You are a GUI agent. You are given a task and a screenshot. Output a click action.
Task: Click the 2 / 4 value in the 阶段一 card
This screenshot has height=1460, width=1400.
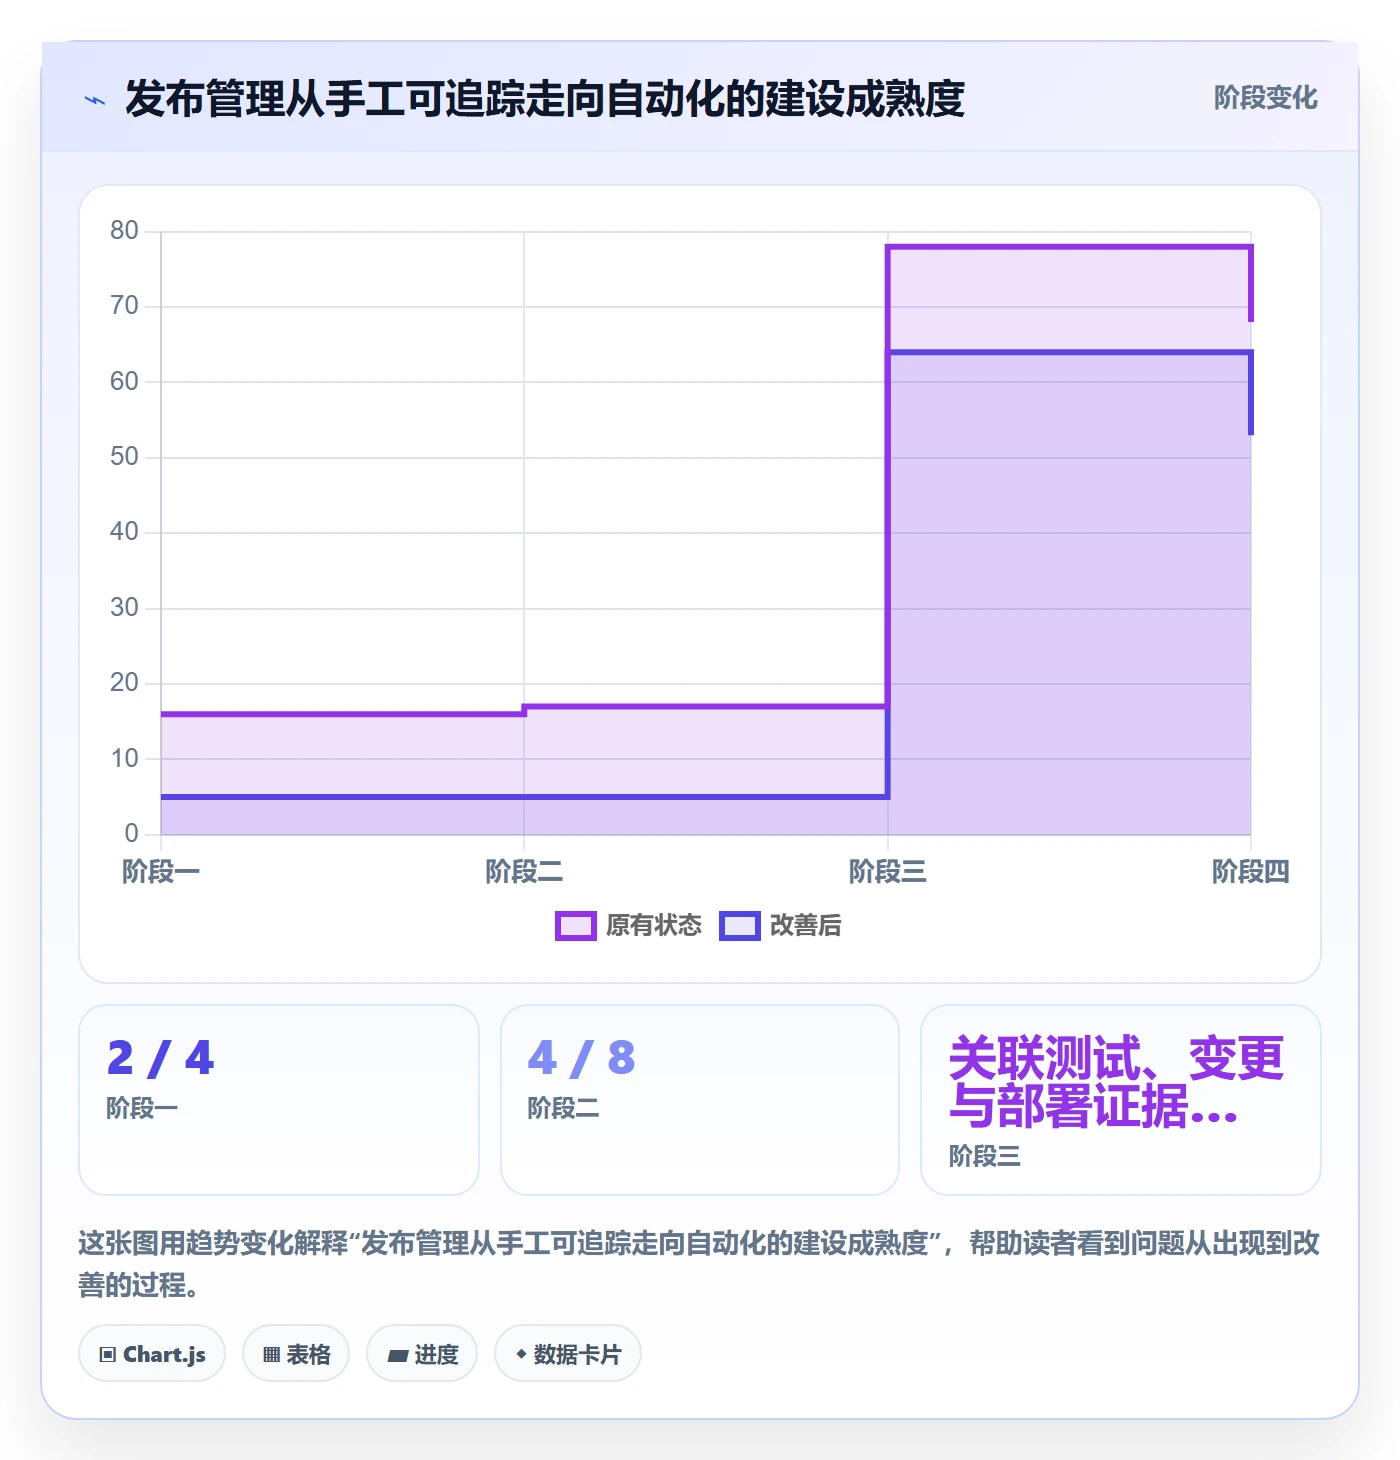tap(160, 1058)
